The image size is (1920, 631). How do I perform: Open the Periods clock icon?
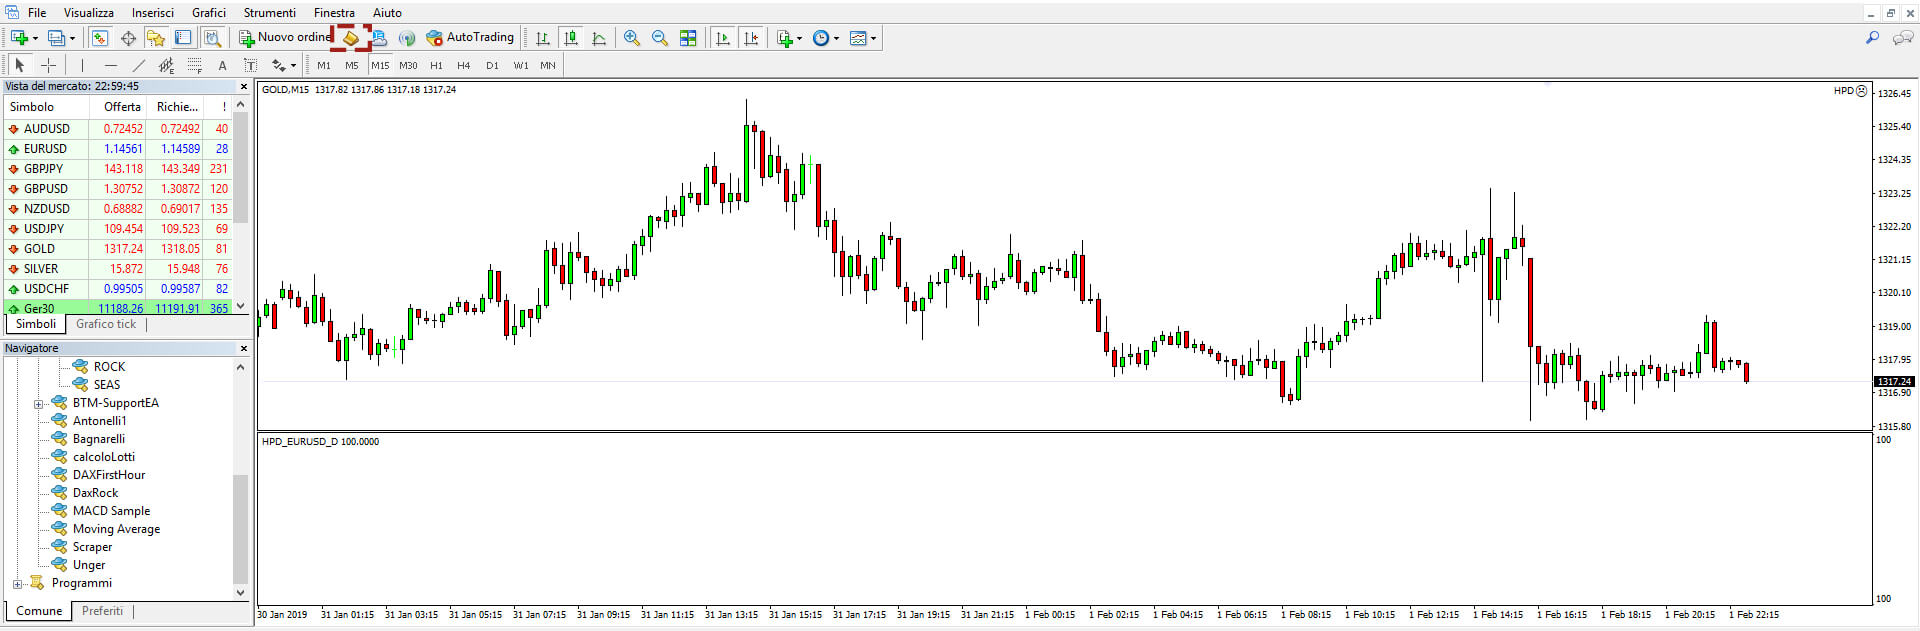tap(821, 38)
